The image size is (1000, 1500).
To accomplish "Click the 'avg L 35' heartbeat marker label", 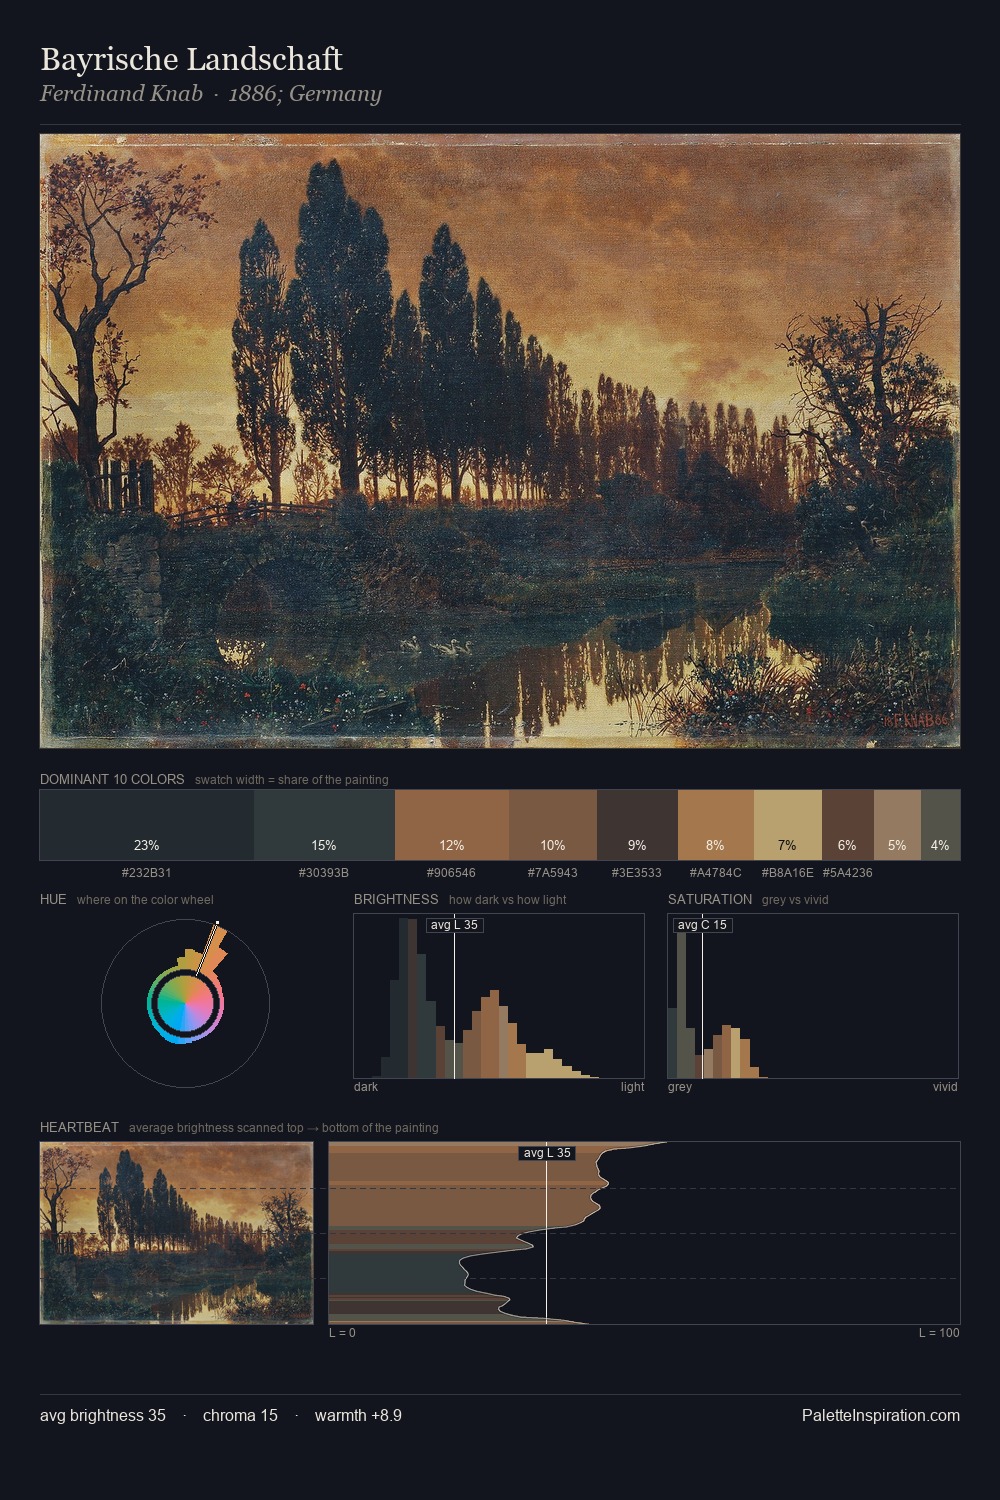I will coord(546,1153).
